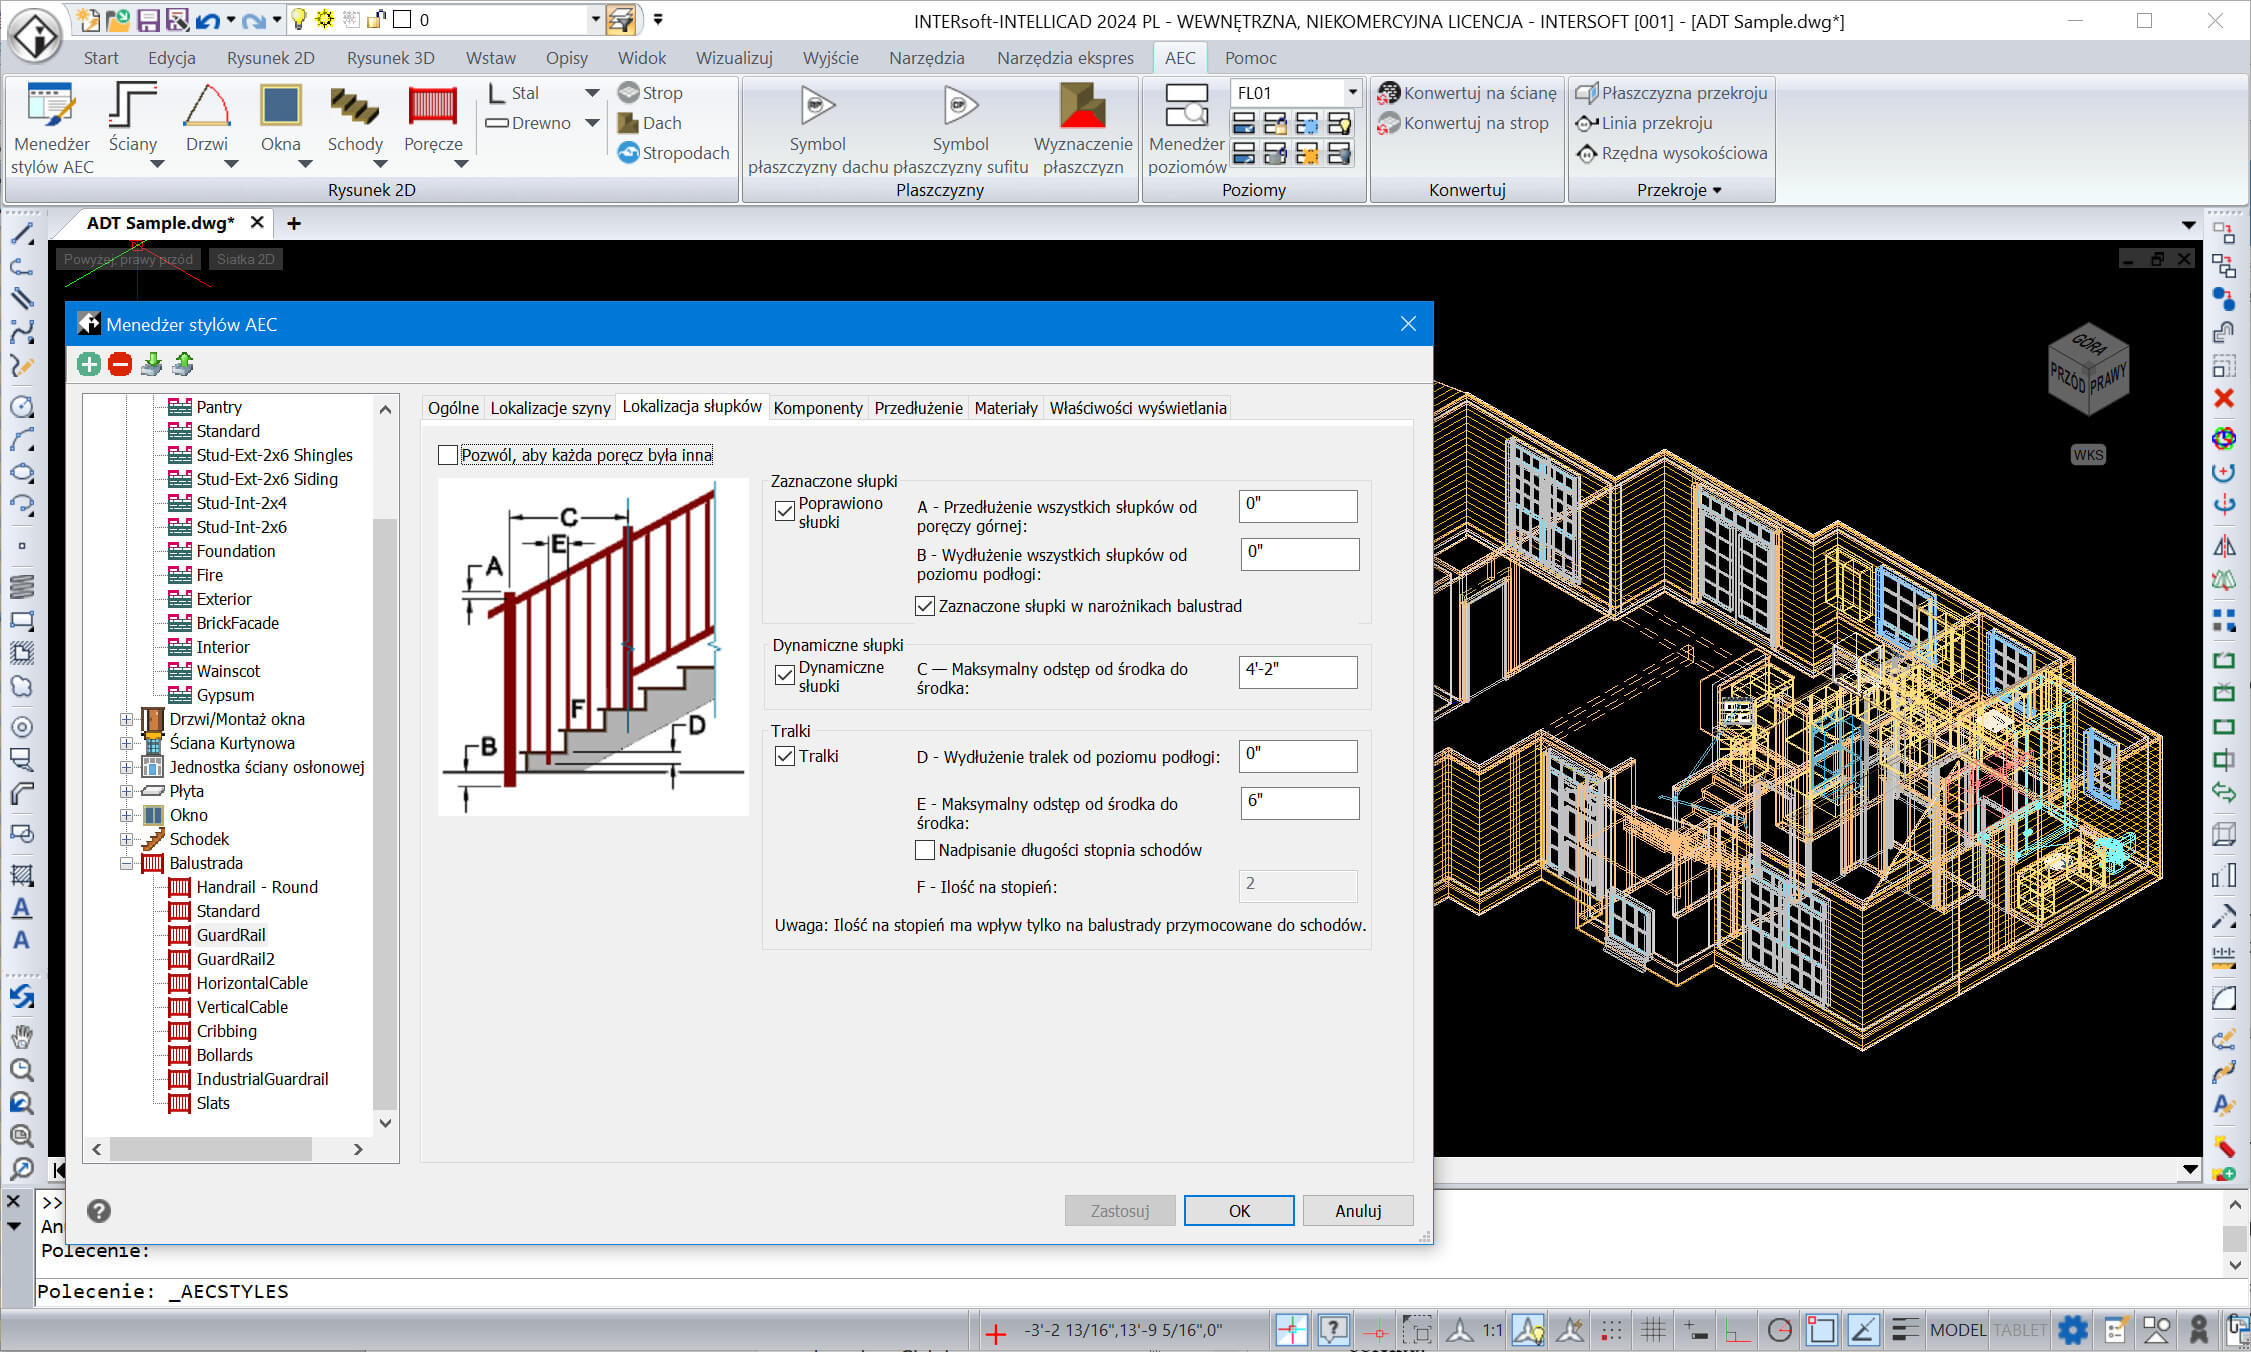
Task: Uncheck the Tralki checkbox
Action: 785,756
